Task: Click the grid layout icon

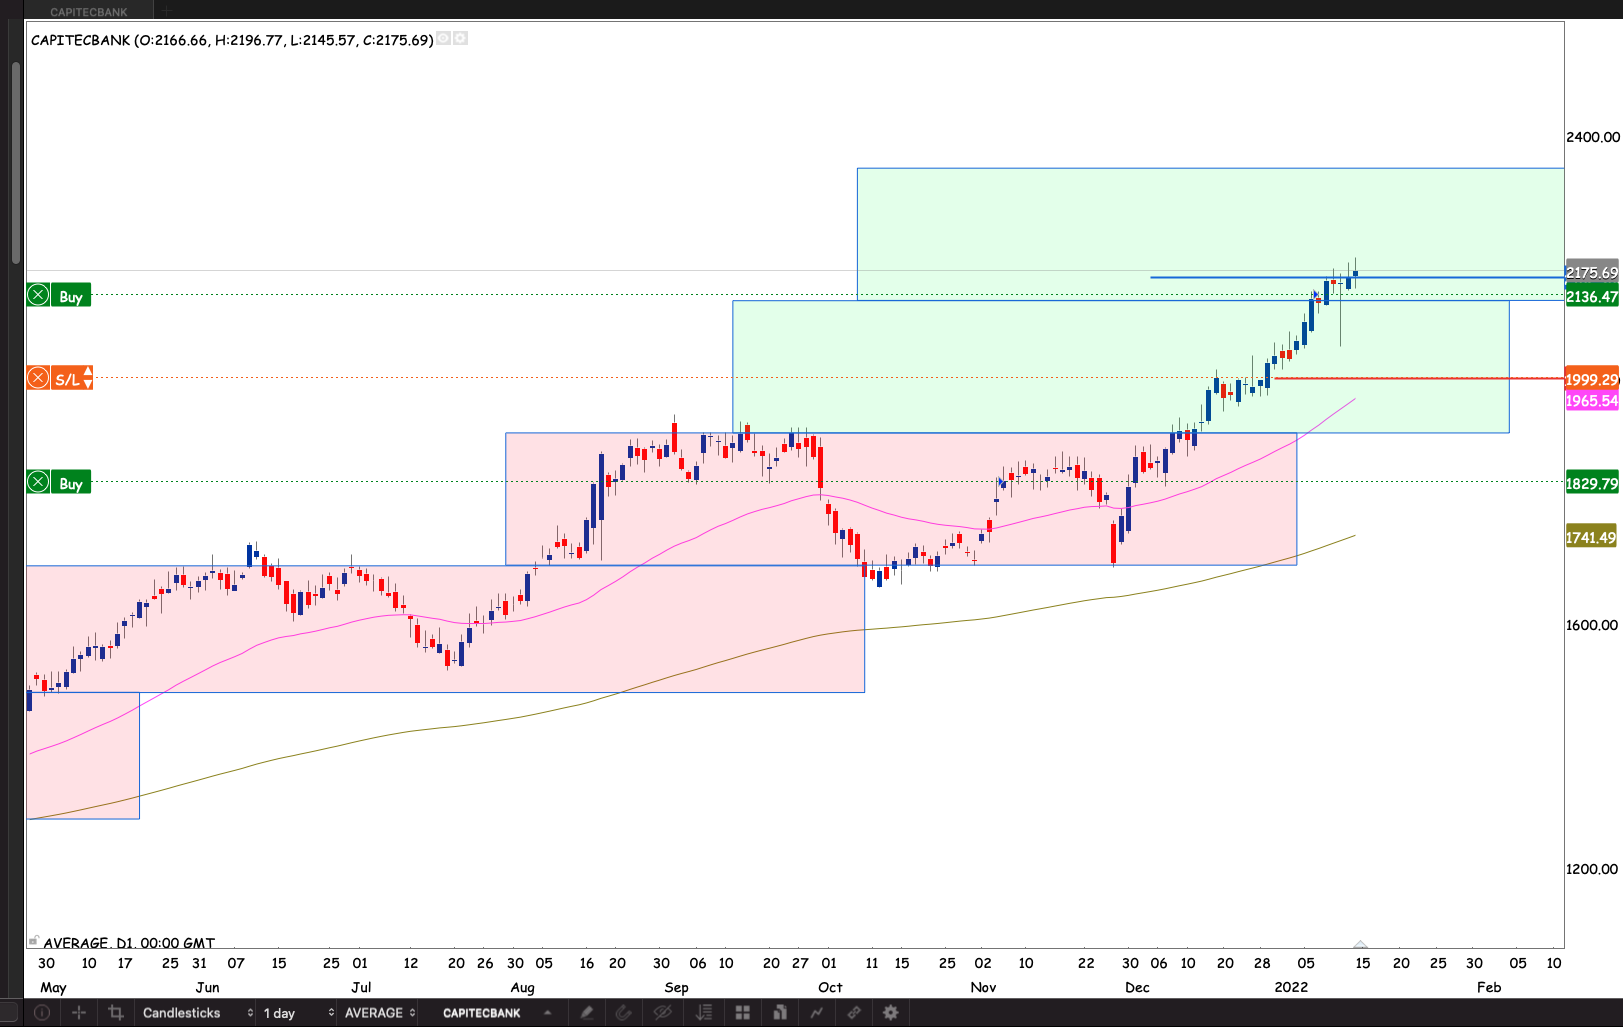Action: [742, 1013]
